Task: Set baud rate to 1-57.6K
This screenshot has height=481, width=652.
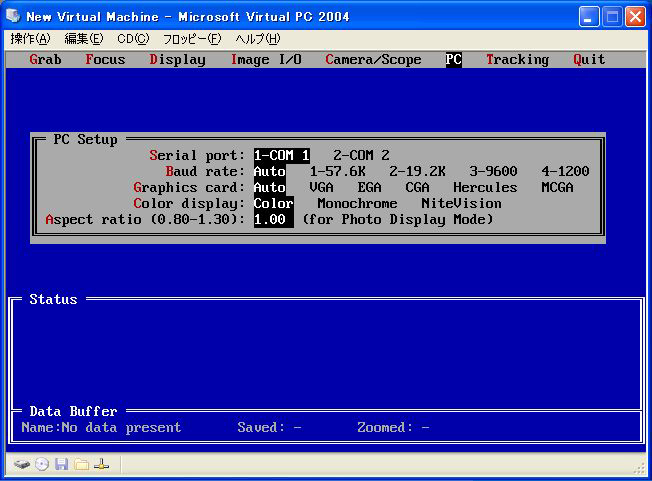Action: click(338, 171)
